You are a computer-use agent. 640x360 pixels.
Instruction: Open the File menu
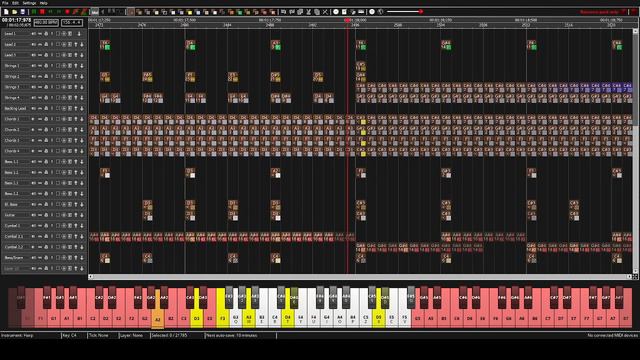(5, 3)
